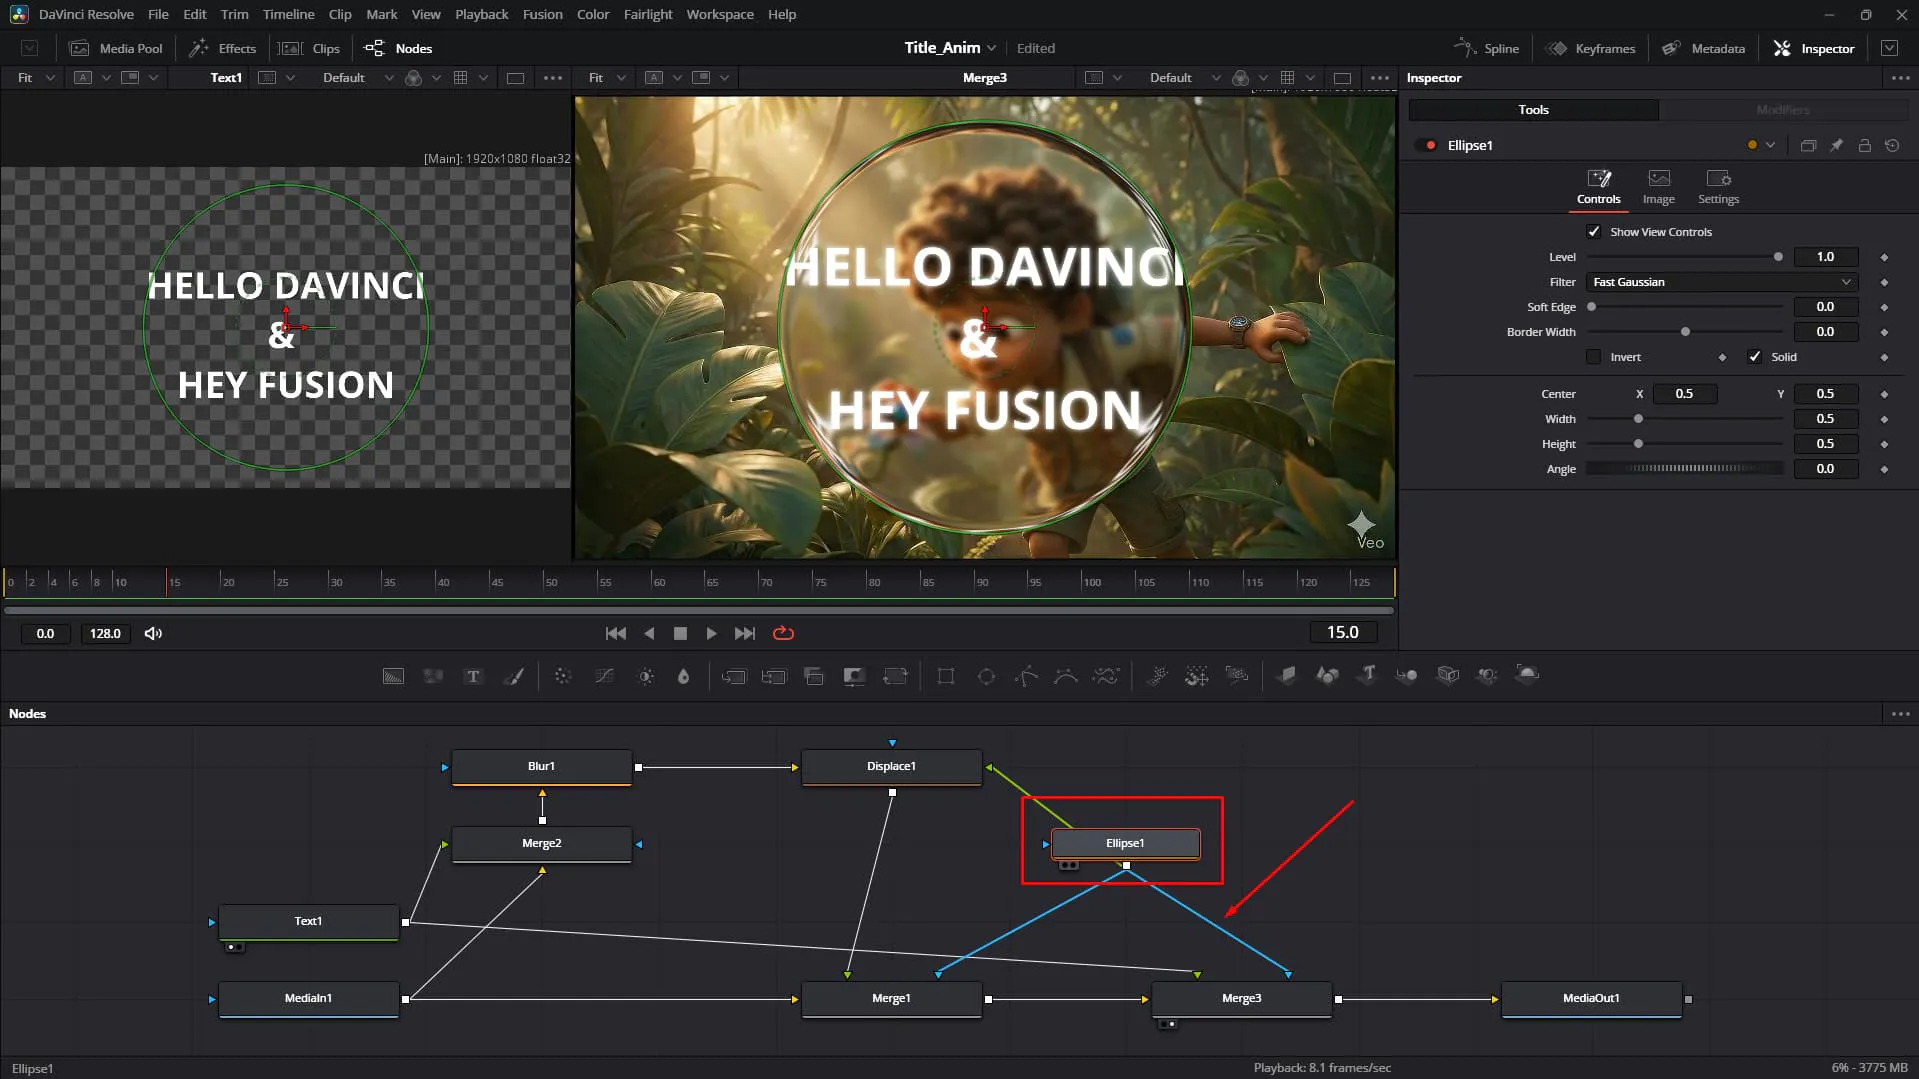
Task: Open the Fairlight menu
Action: pos(648,14)
